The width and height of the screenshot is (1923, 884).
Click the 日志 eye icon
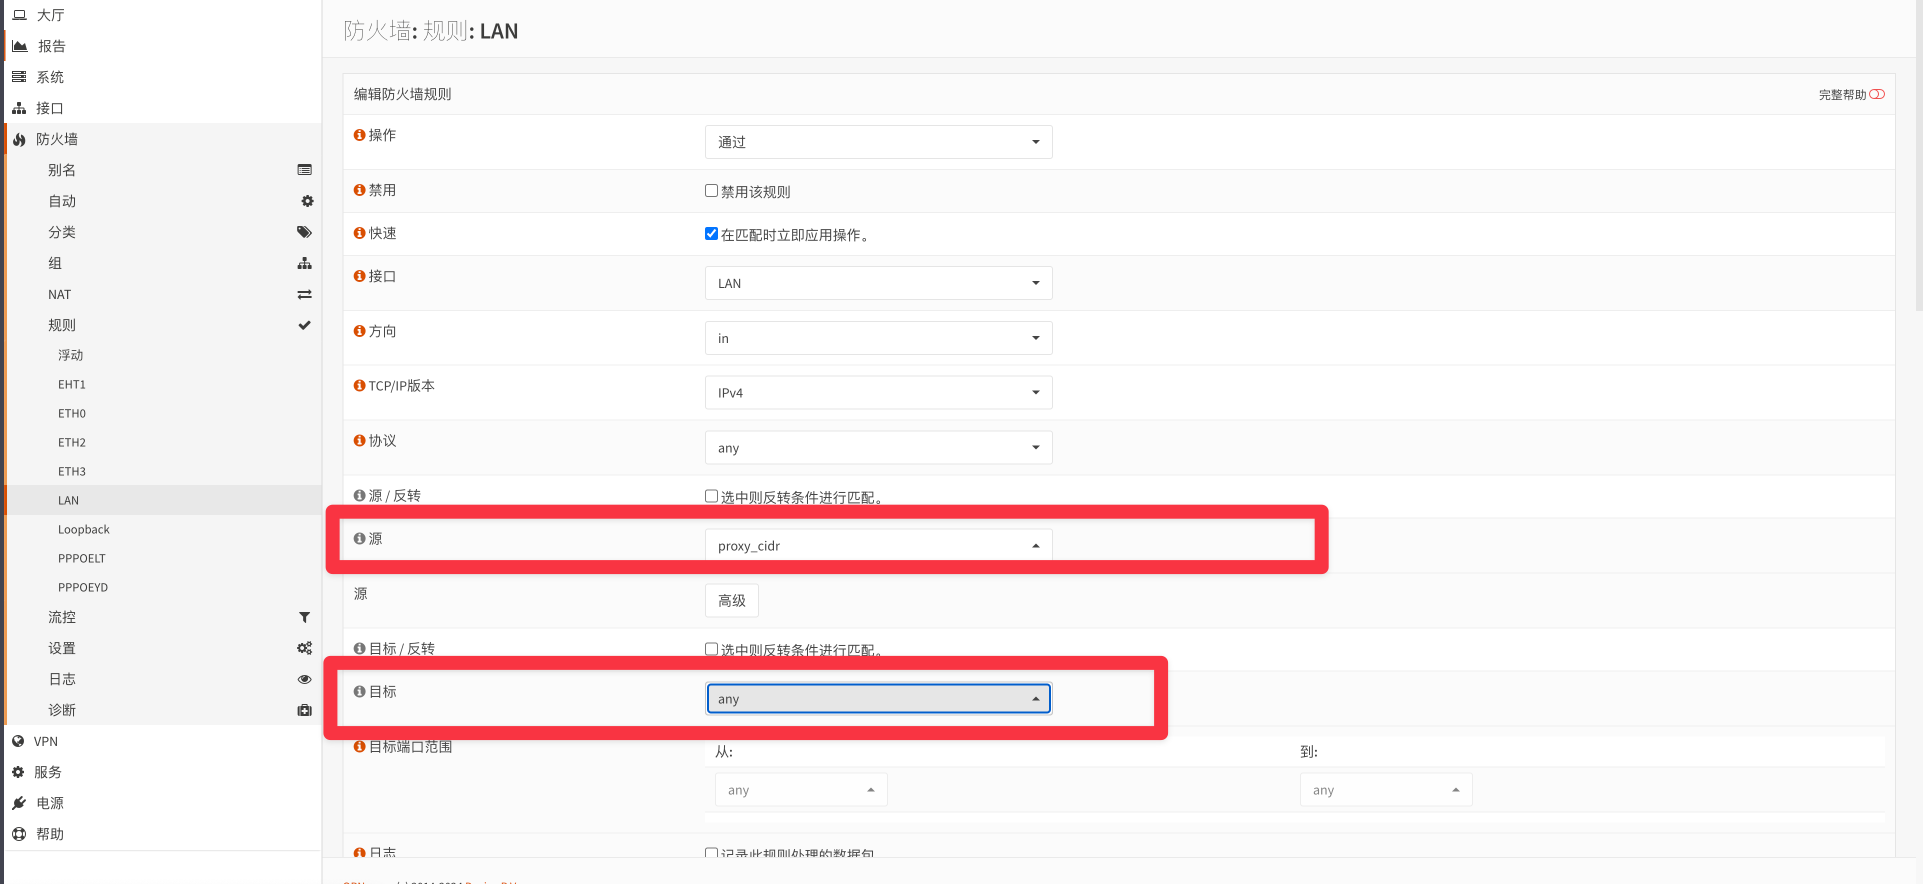pyautogui.click(x=305, y=679)
